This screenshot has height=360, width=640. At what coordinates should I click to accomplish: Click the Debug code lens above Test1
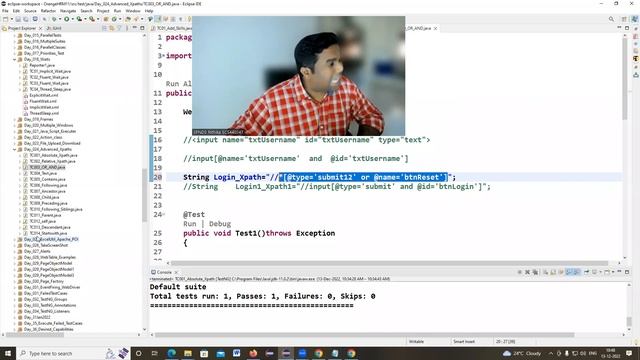[220, 224]
